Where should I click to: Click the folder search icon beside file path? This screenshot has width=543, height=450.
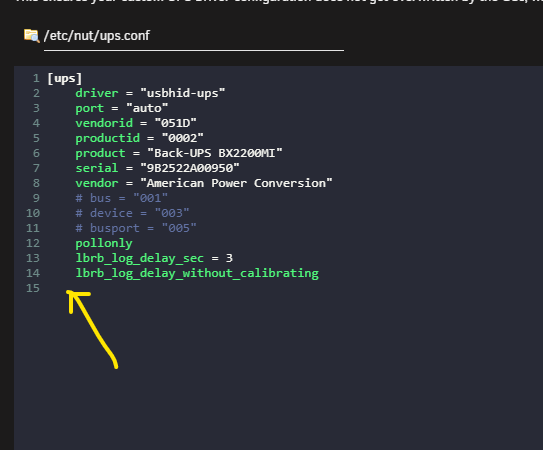[32, 36]
